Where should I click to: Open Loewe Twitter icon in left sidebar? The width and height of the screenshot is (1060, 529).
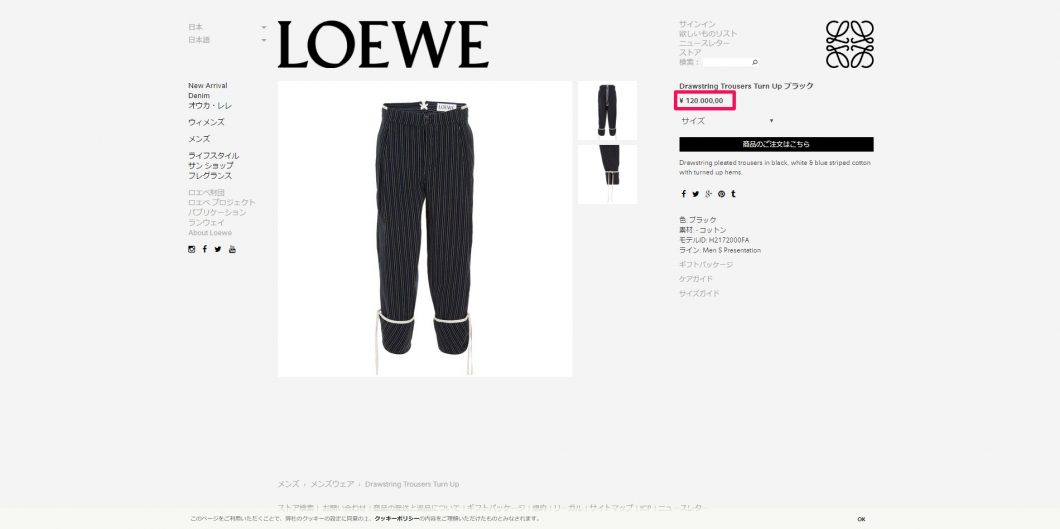click(218, 249)
